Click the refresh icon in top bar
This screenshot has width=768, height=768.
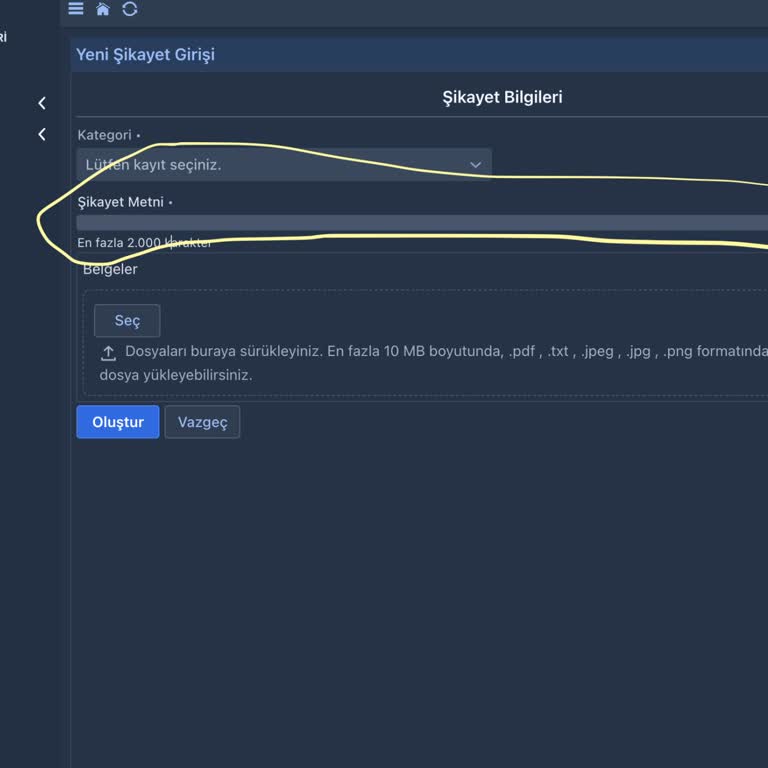(130, 9)
